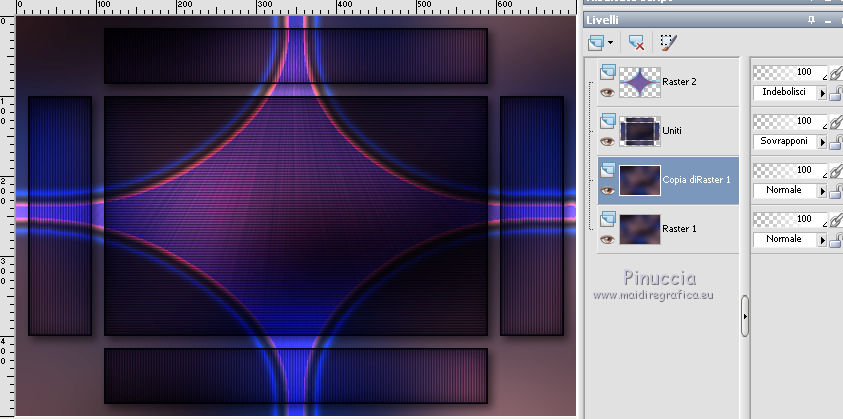
Task: Click the Copia diRaster 1 layer name
Action: pos(696,180)
